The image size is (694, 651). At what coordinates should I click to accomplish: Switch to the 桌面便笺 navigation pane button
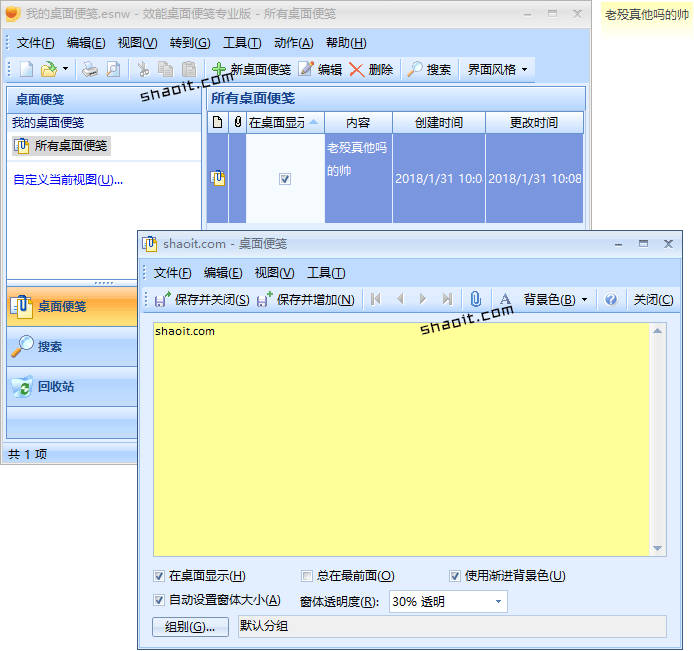click(x=72, y=306)
